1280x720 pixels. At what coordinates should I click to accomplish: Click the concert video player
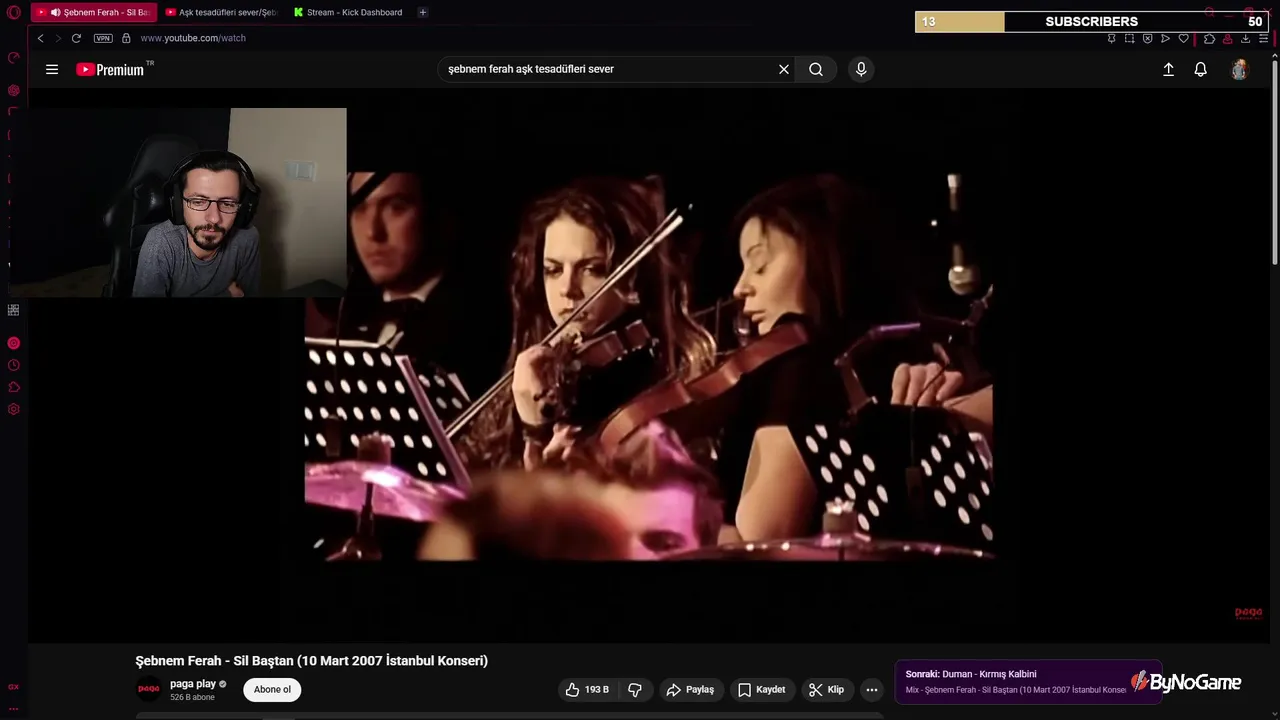coord(648,365)
